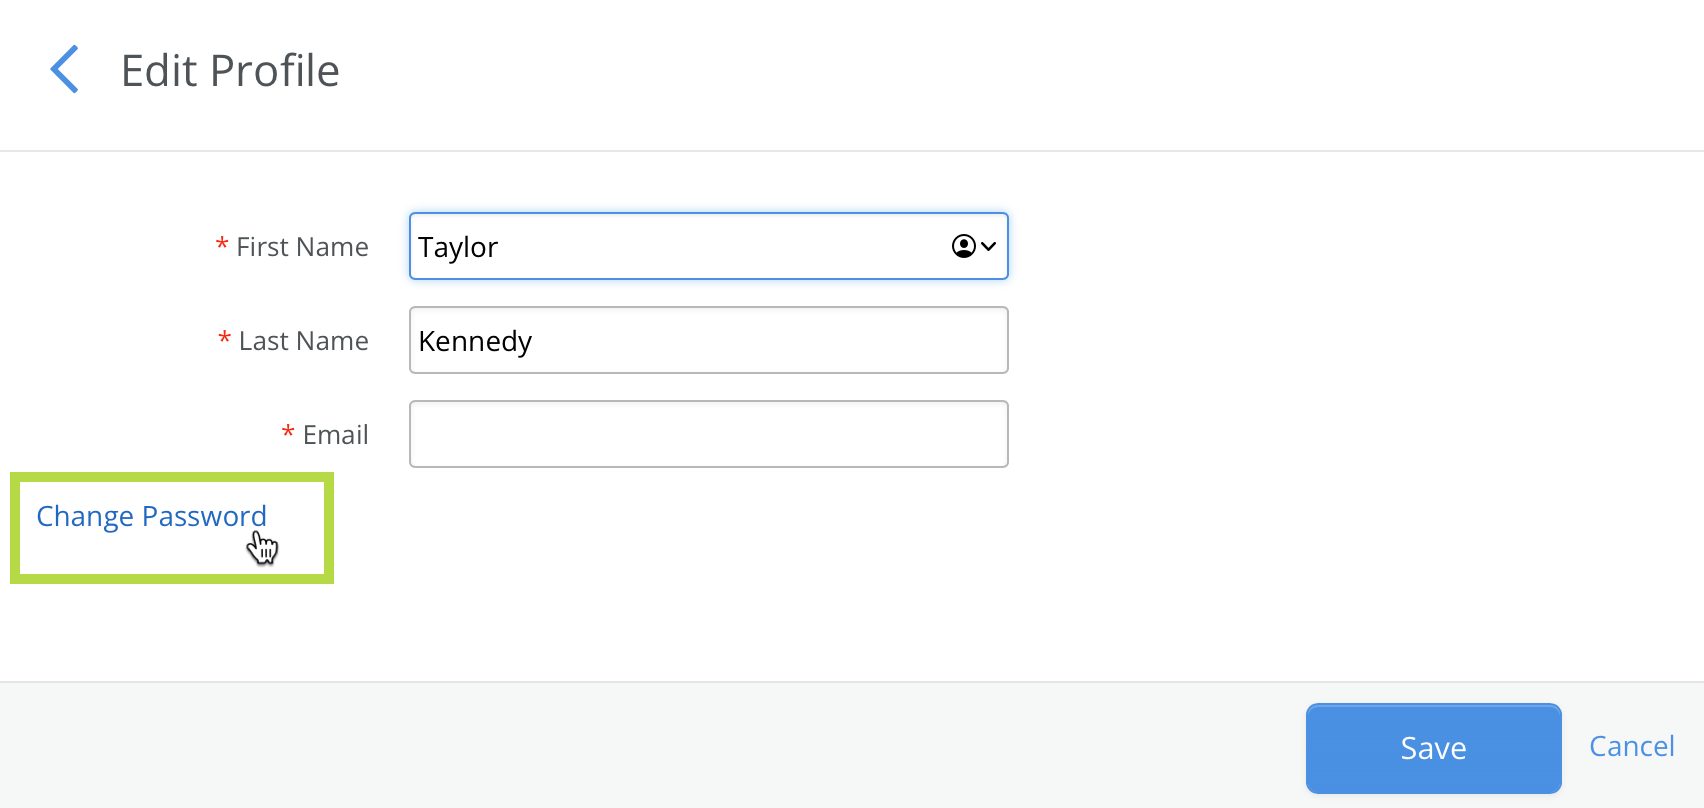The width and height of the screenshot is (1704, 808).
Task: Save the profile changes
Action: point(1433,748)
